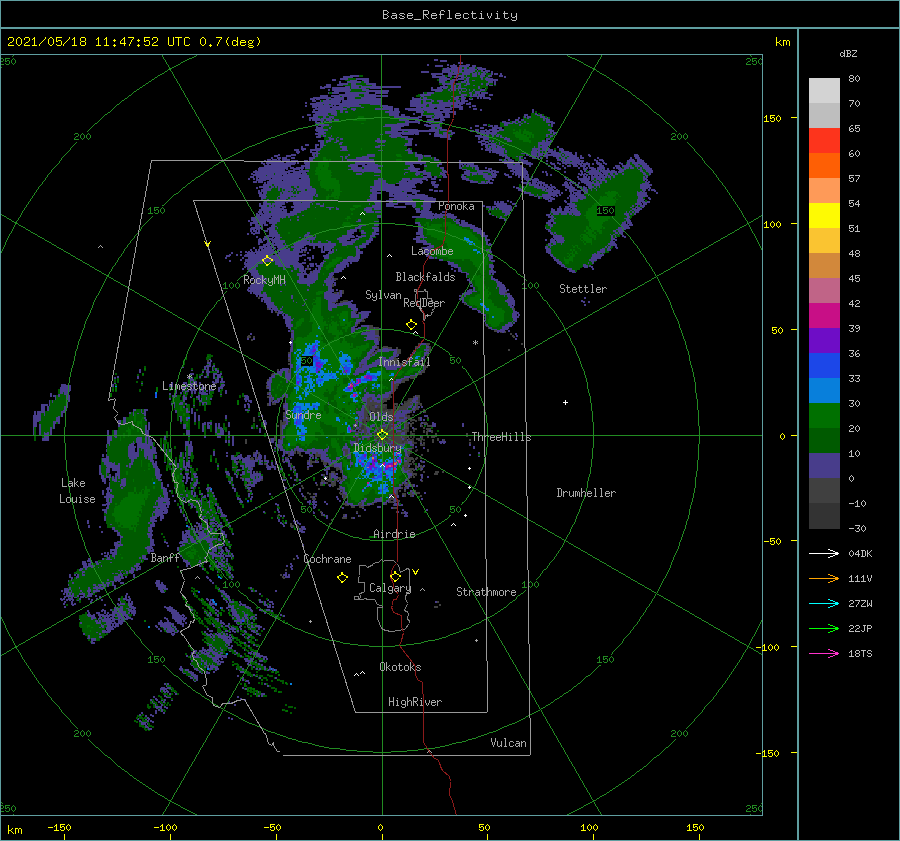The image size is (900, 841).
Task: Click the magenta 18TS arrow in legend
Action: 824,653
